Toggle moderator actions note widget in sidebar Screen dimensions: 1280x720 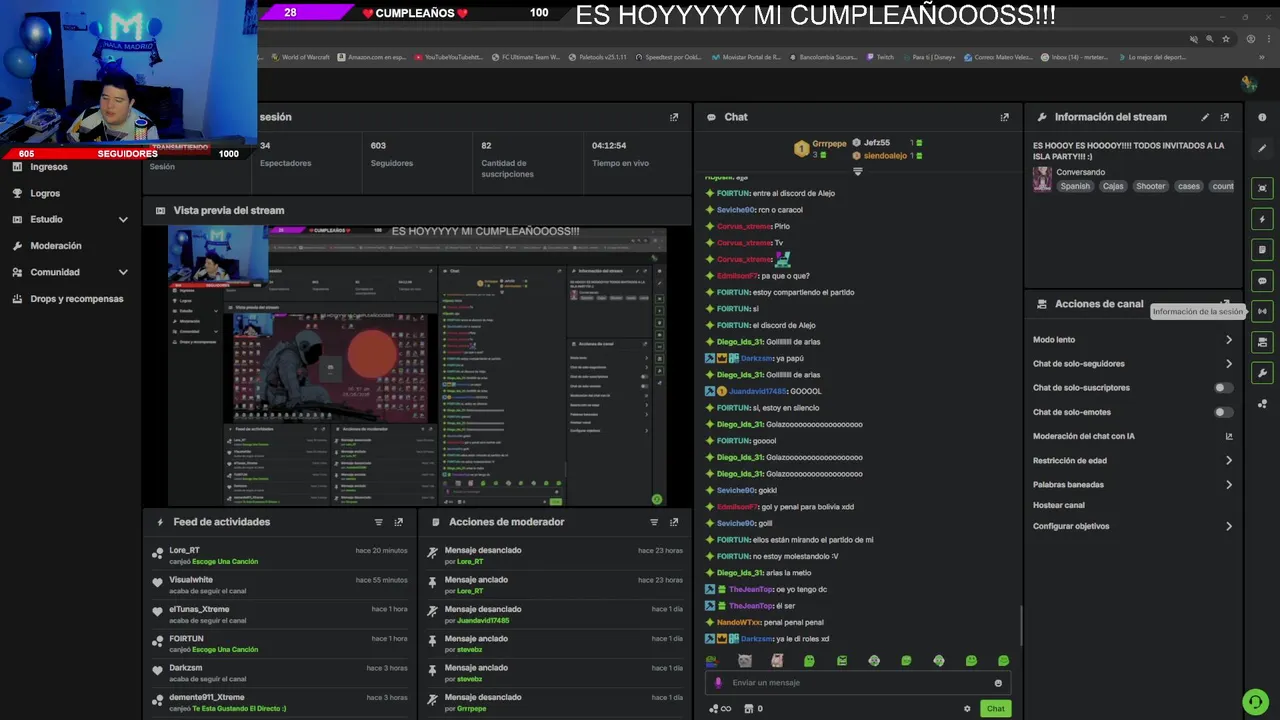(x=1262, y=250)
